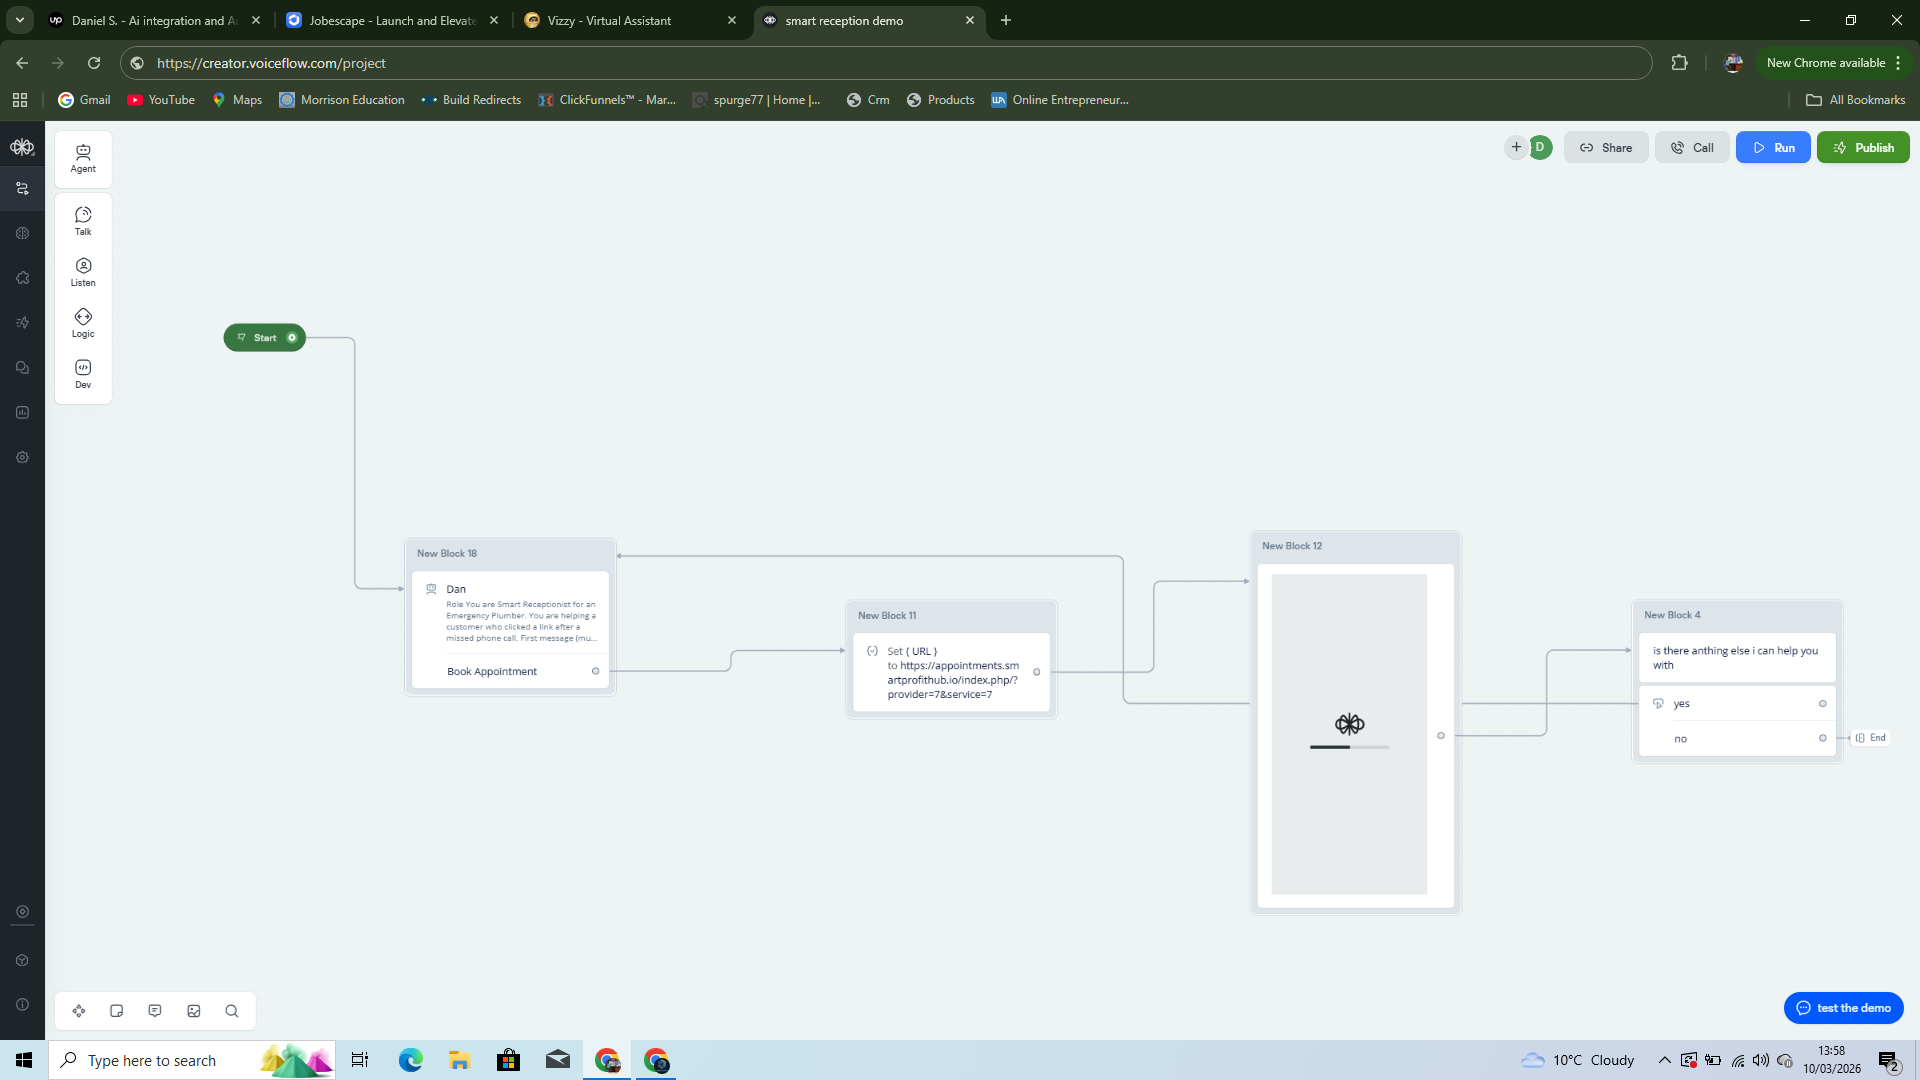The height and width of the screenshot is (1080, 1920).
Task: Open the analytics panel icon
Action: pyautogui.click(x=22, y=412)
